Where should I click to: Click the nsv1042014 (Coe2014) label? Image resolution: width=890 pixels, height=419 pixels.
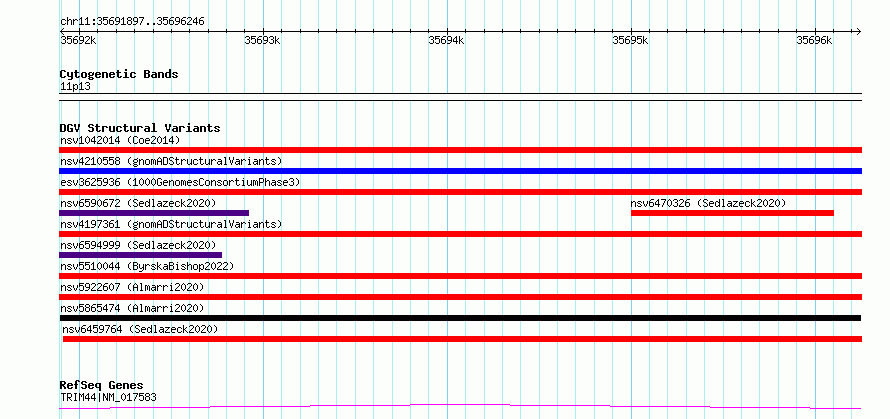pyautogui.click(x=120, y=140)
